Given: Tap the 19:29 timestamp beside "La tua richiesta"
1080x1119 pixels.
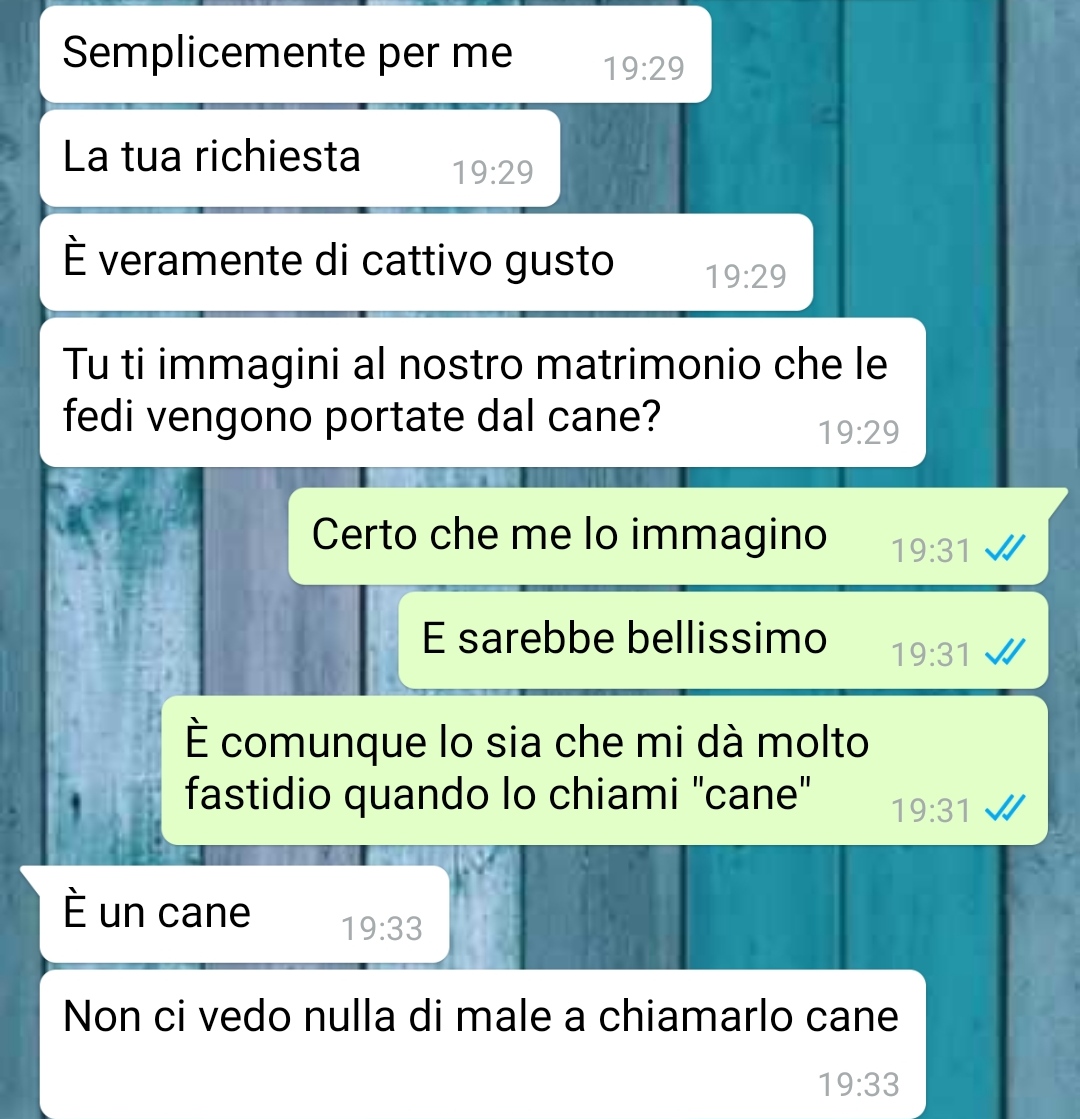Looking at the screenshot, I should pyautogui.click(x=493, y=173).
